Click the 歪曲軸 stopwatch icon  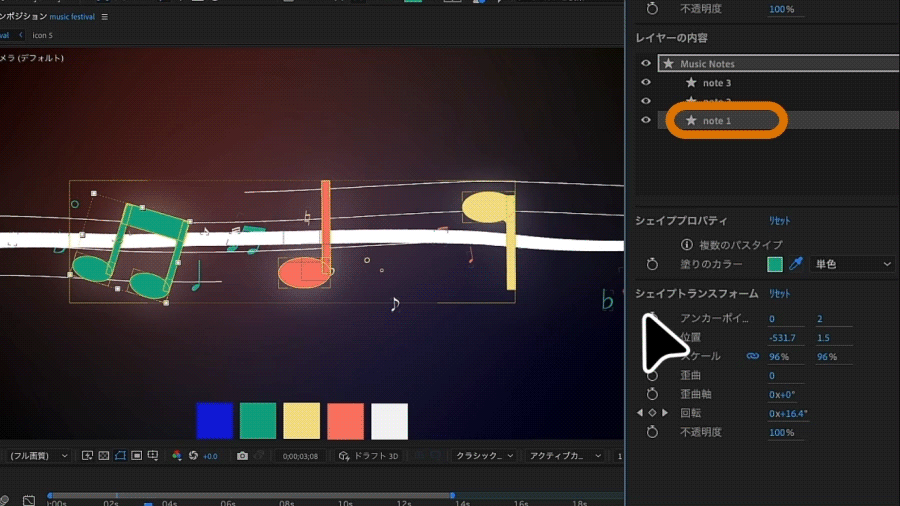(x=652, y=394)
